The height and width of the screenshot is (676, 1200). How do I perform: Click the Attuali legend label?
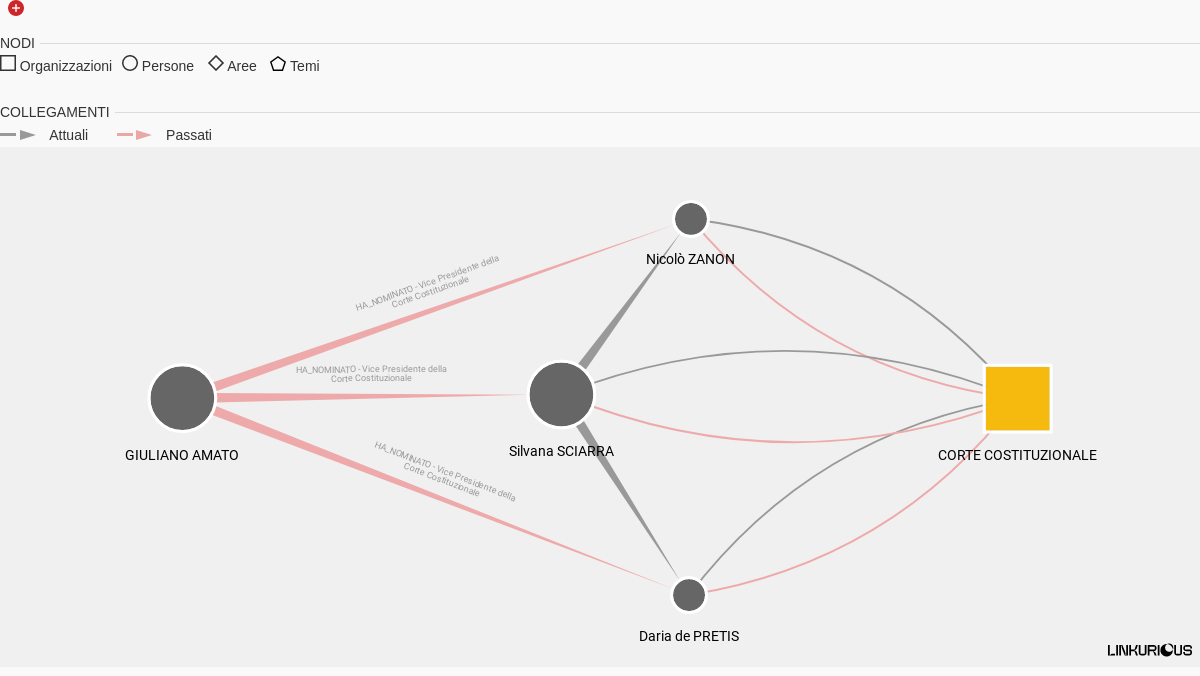pos(69,135)
